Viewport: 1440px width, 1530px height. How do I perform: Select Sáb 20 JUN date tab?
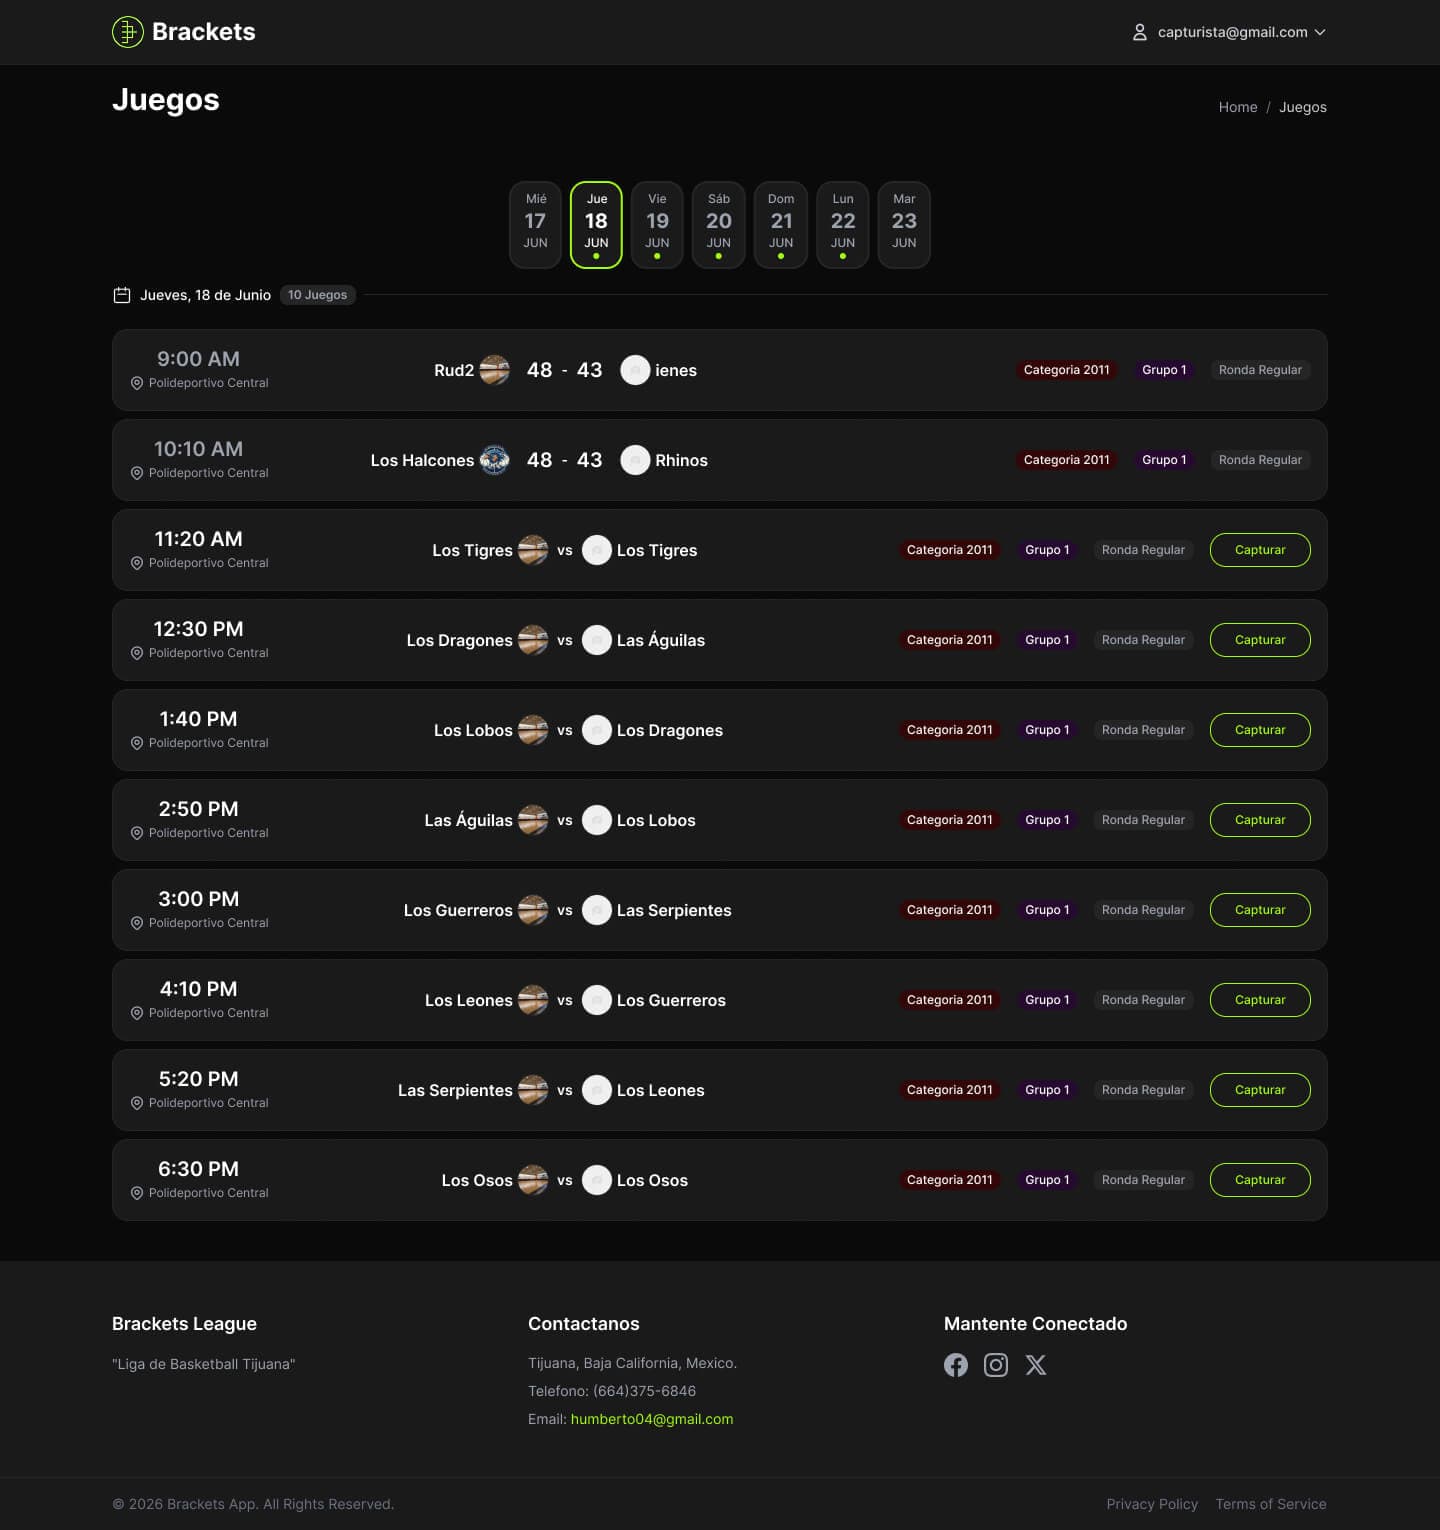[x=719, y=225]
